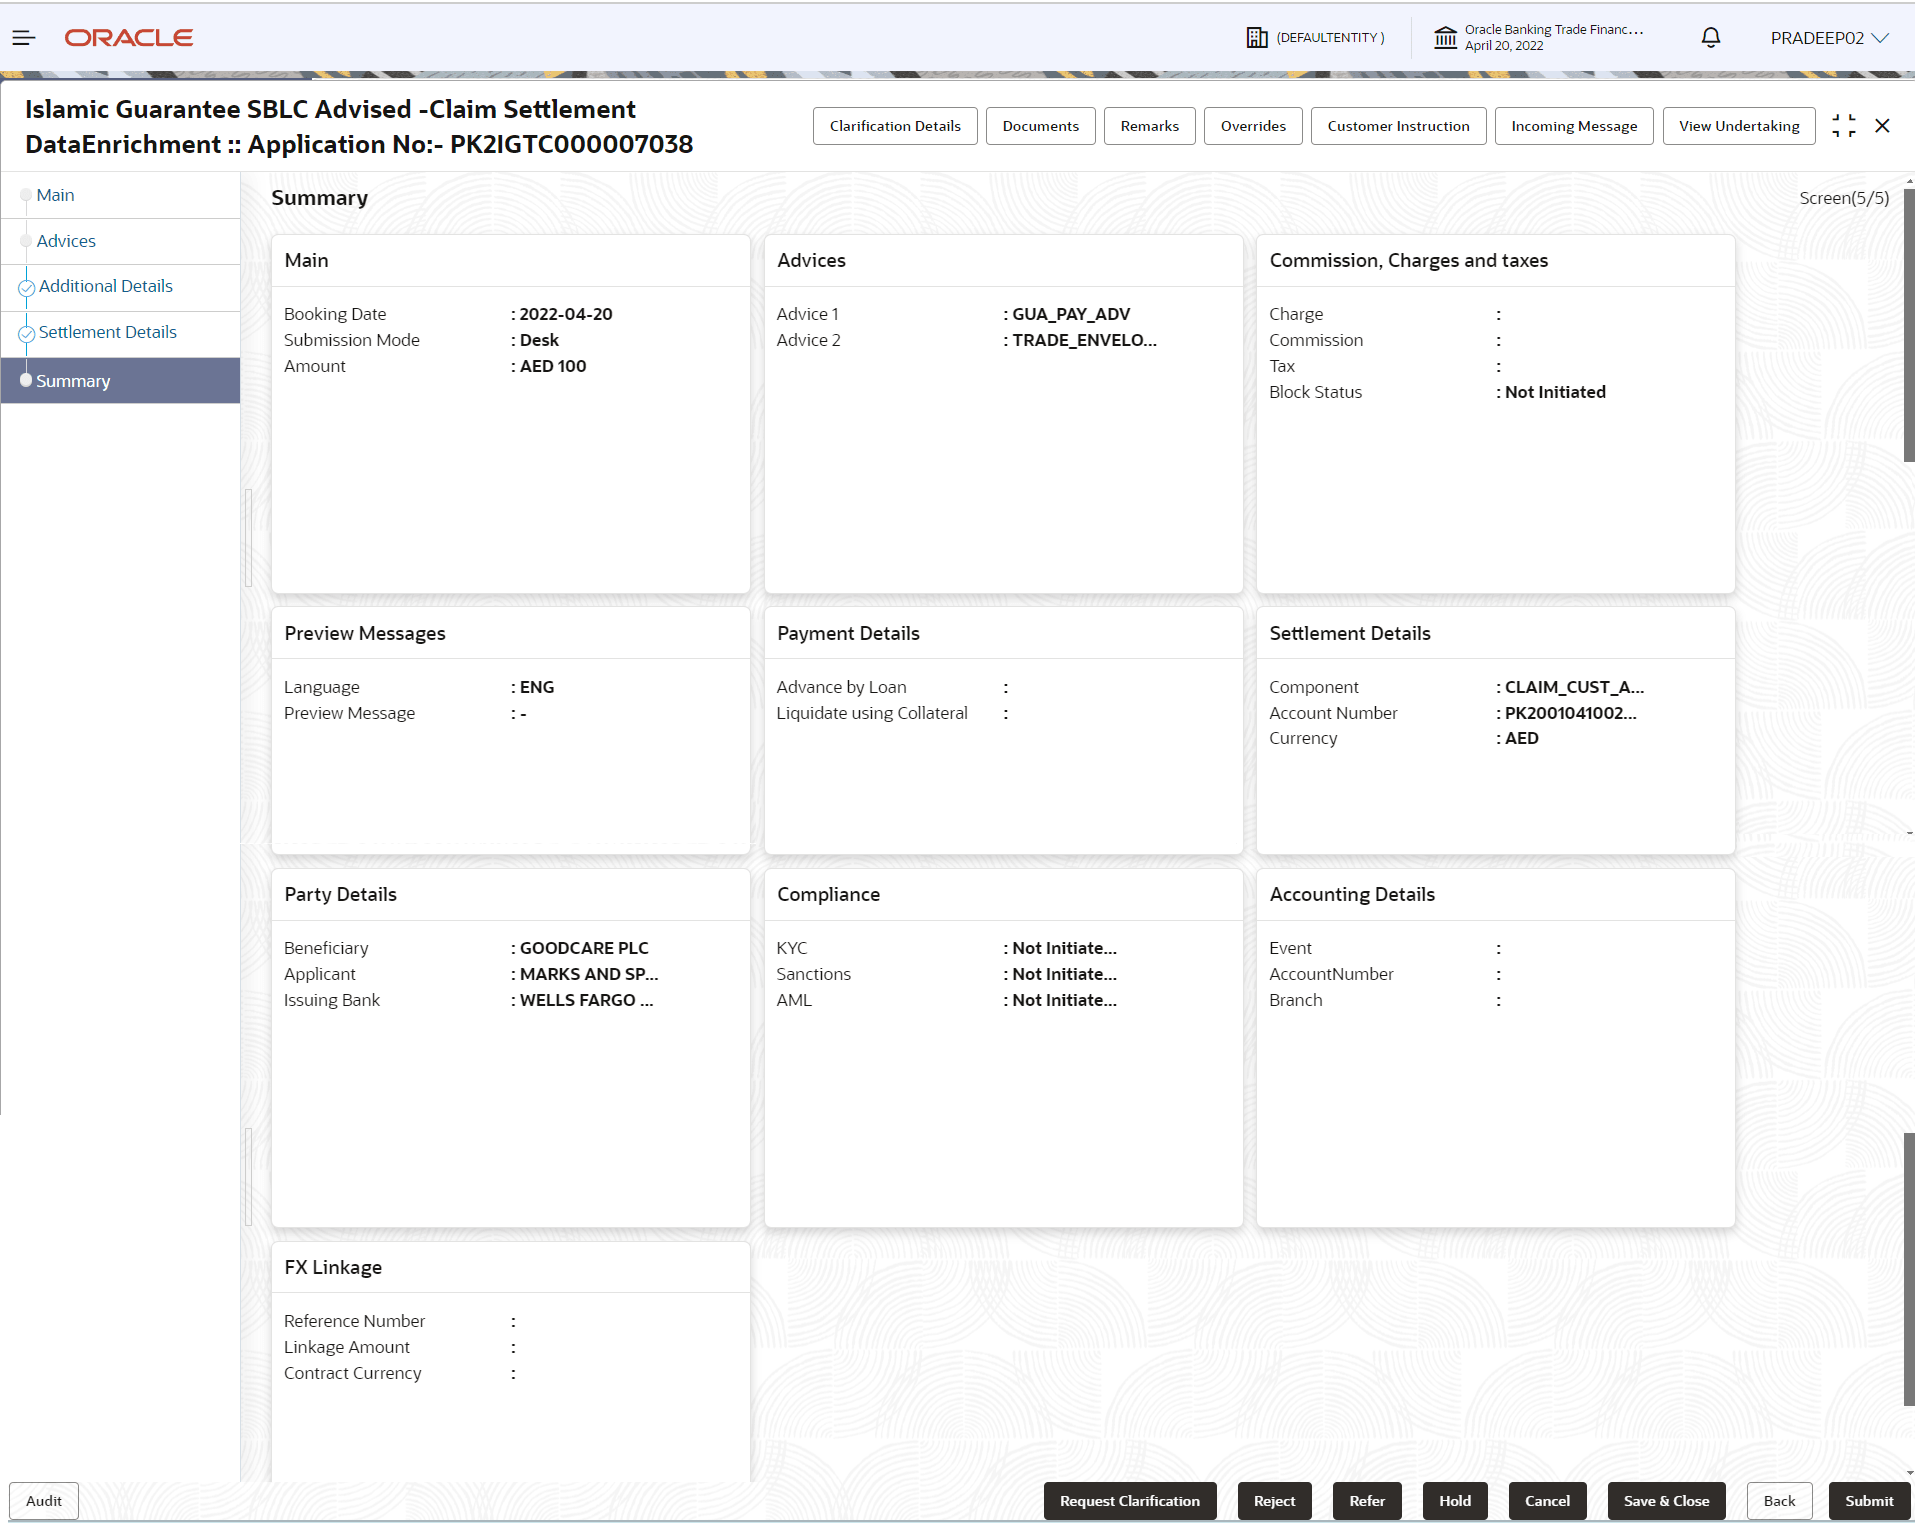Click View Undertaking button

tap(1739, 126)
